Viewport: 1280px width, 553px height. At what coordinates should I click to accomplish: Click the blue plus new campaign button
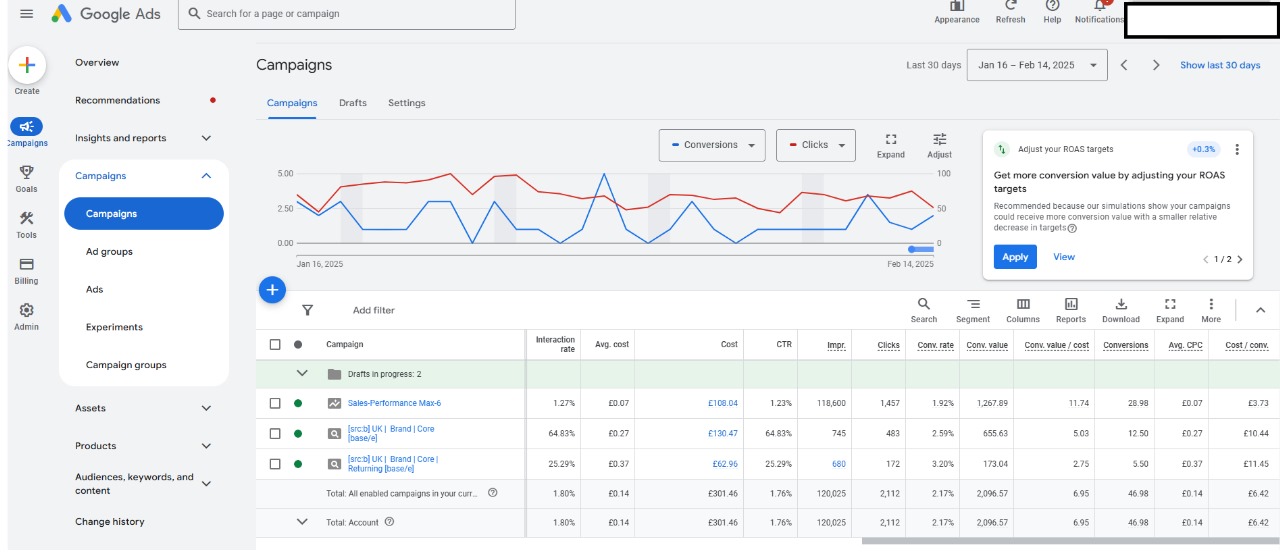272,290
